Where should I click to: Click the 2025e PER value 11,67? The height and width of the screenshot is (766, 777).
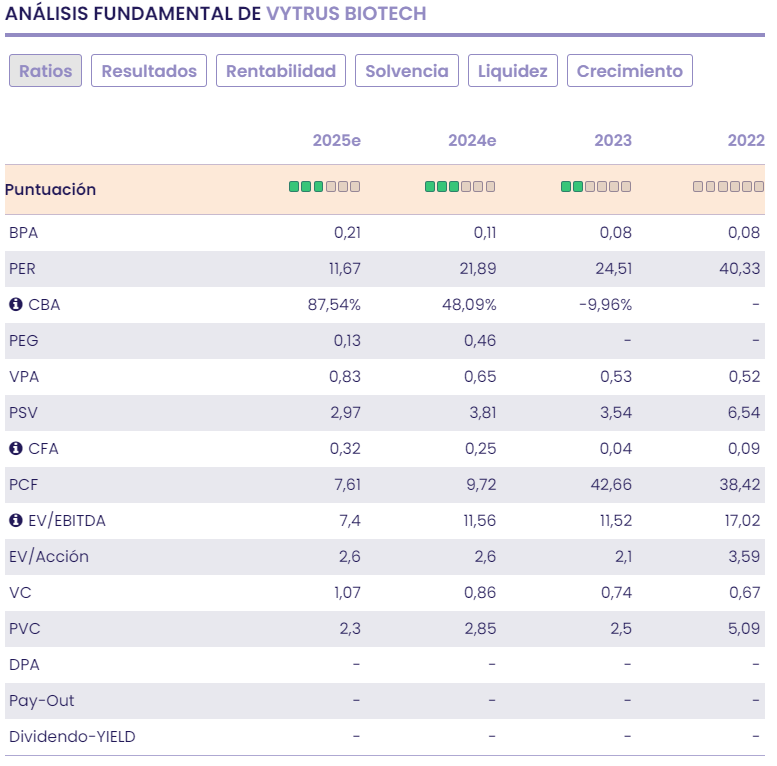point(340,269)
